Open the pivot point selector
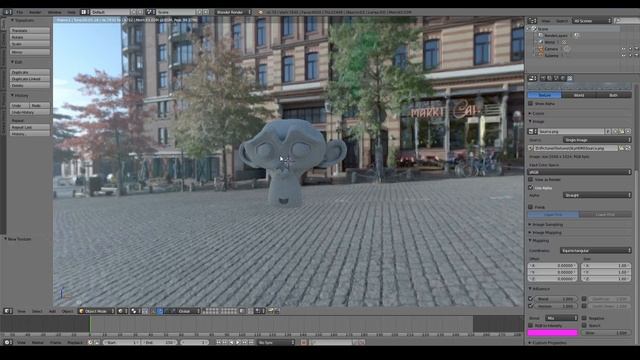 point(135,311)
